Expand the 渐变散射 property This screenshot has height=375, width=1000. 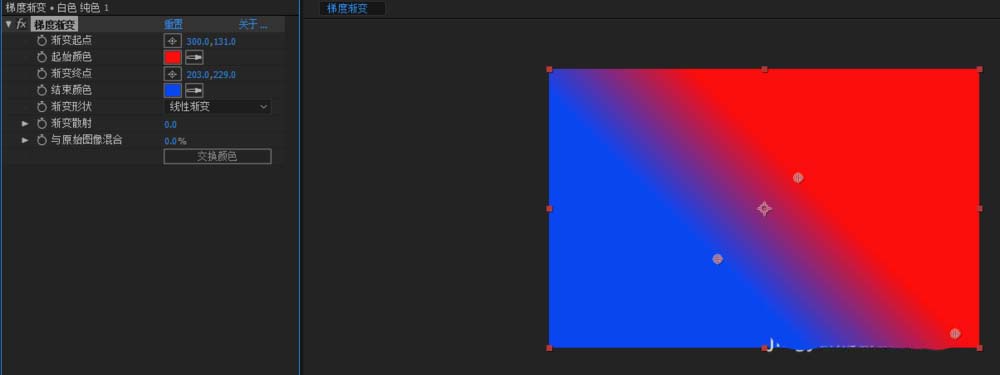pyautogui.click(x=26, y=124)
